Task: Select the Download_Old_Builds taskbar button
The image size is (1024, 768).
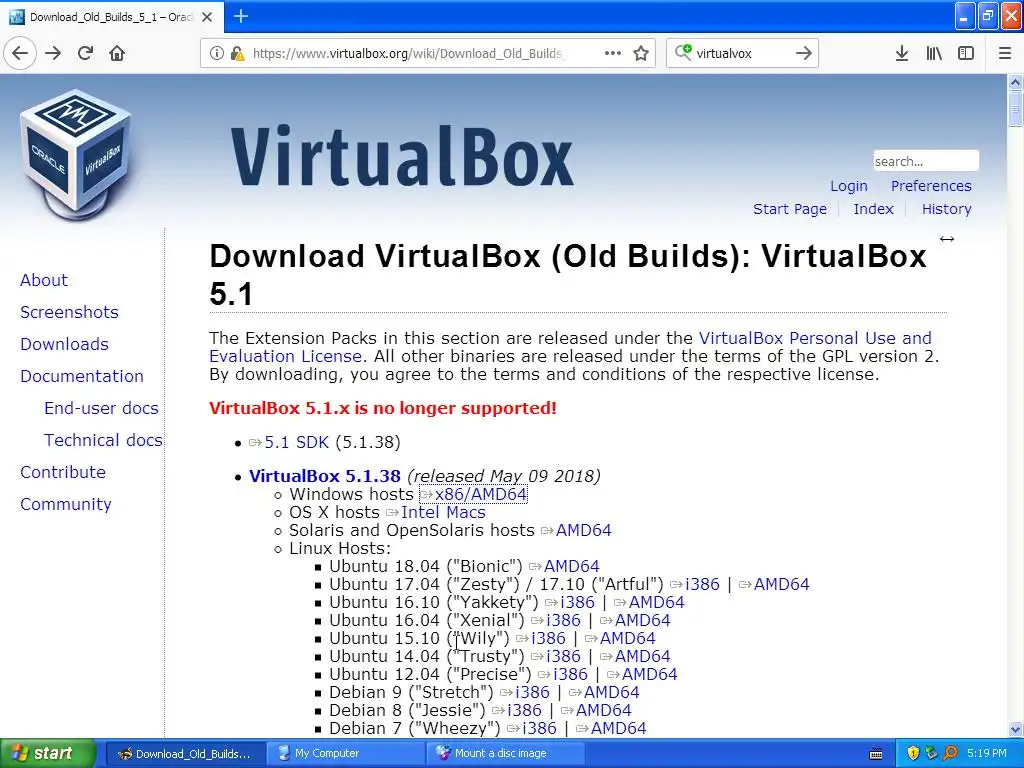Action: pyautogui.click(x=185, y=753)
